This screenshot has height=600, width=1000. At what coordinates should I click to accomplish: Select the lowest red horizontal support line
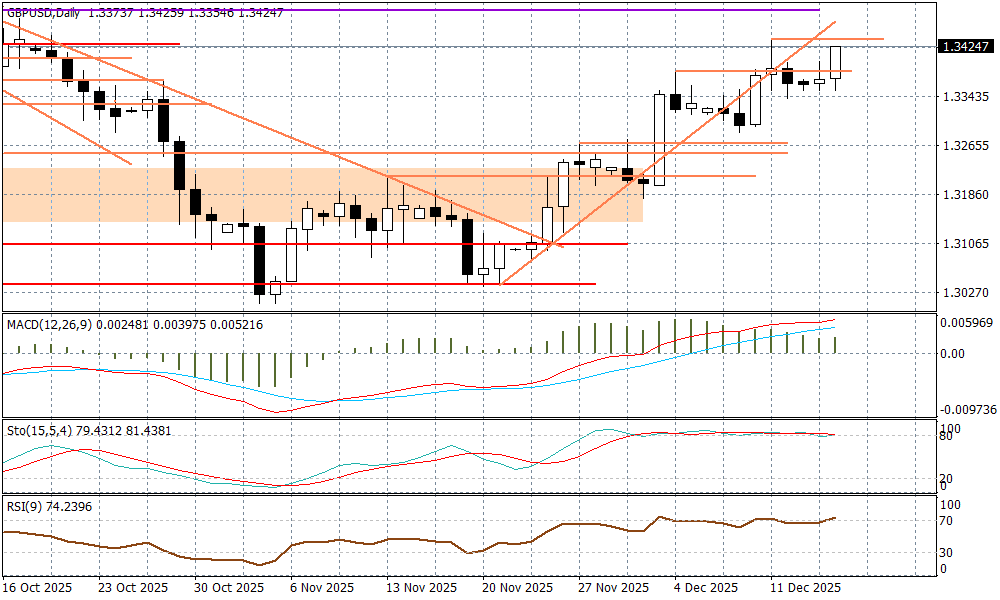pos(300,284)
